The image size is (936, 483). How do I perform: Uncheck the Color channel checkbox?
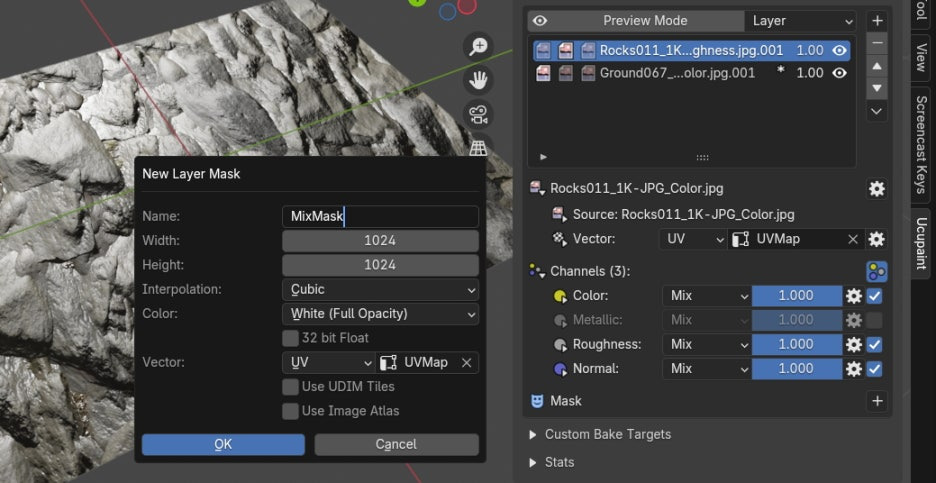pyautogui.click(x=875, y=296)
